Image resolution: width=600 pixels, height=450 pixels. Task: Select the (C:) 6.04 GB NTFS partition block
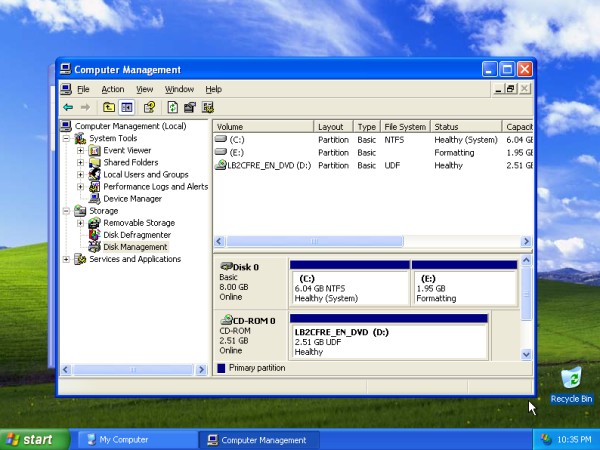pos(350,284)
